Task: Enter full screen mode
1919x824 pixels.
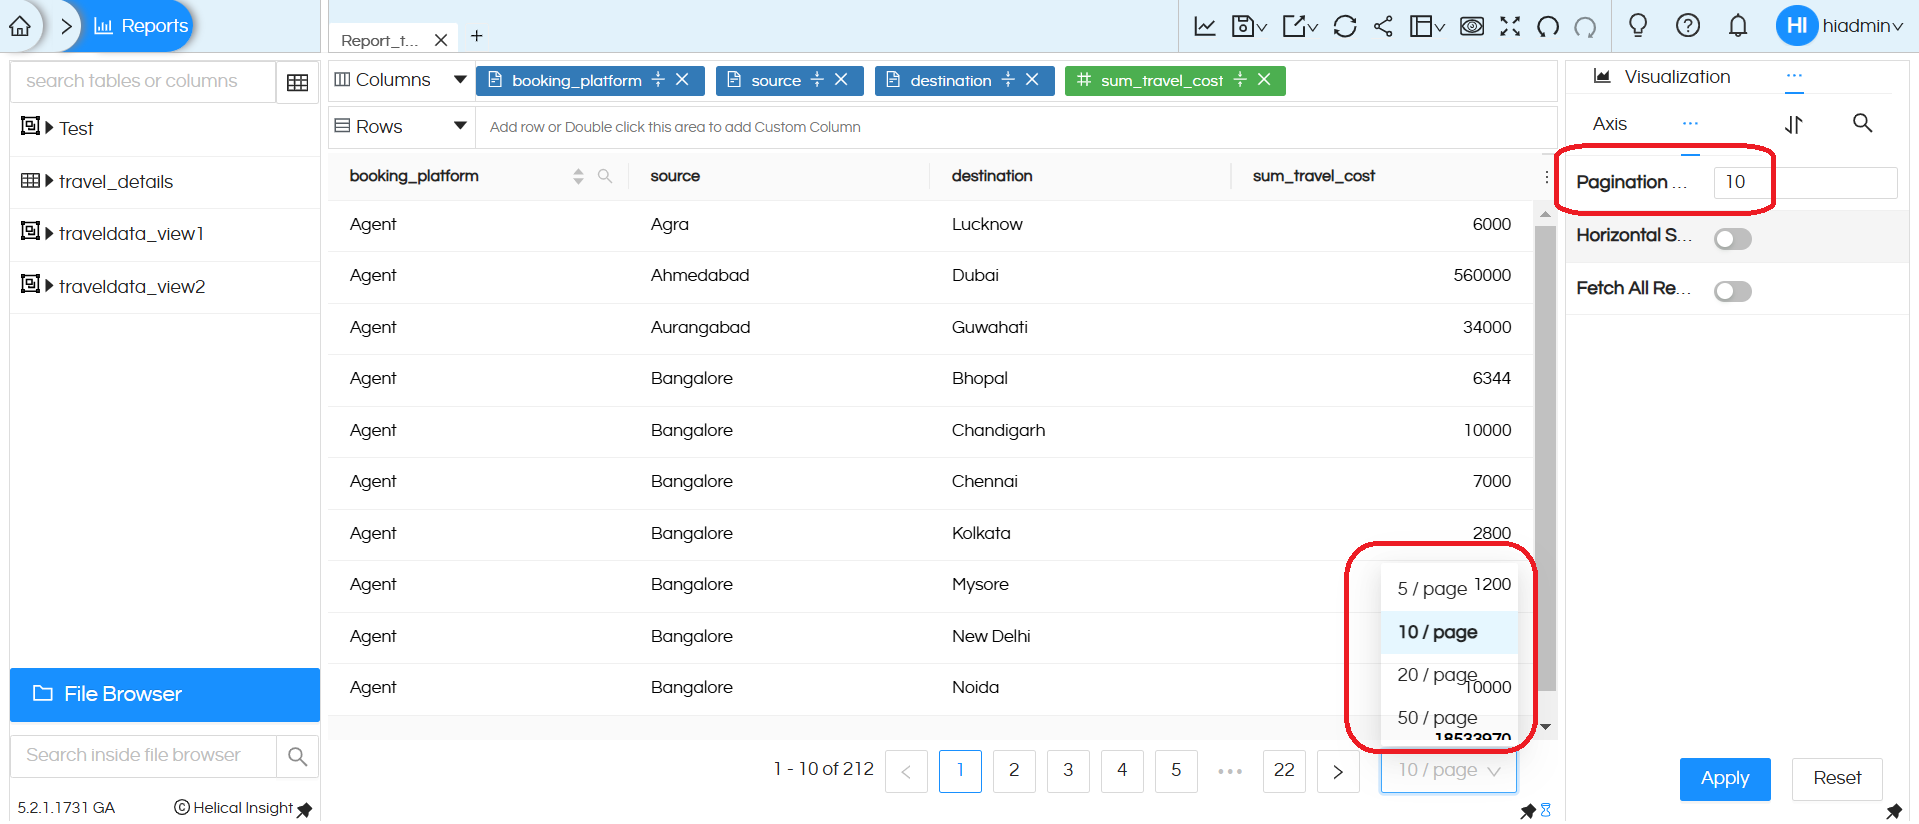Action: [1510, 26]
